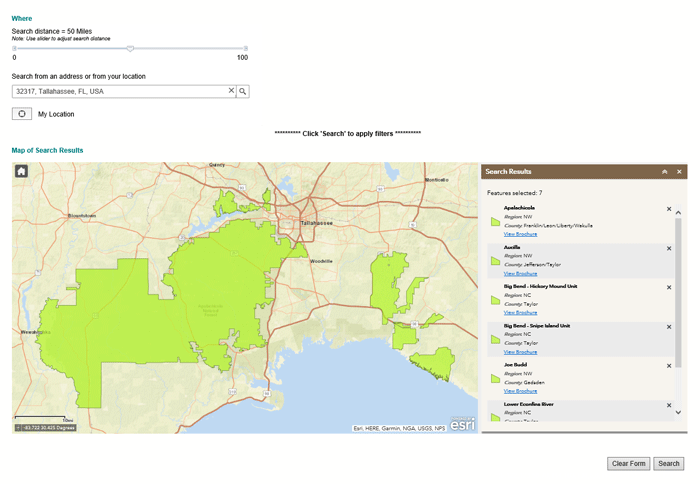The height and width of the screenshot is (484, 700).
Task: Click the My Location crosshair button
Action: [22, 114]
